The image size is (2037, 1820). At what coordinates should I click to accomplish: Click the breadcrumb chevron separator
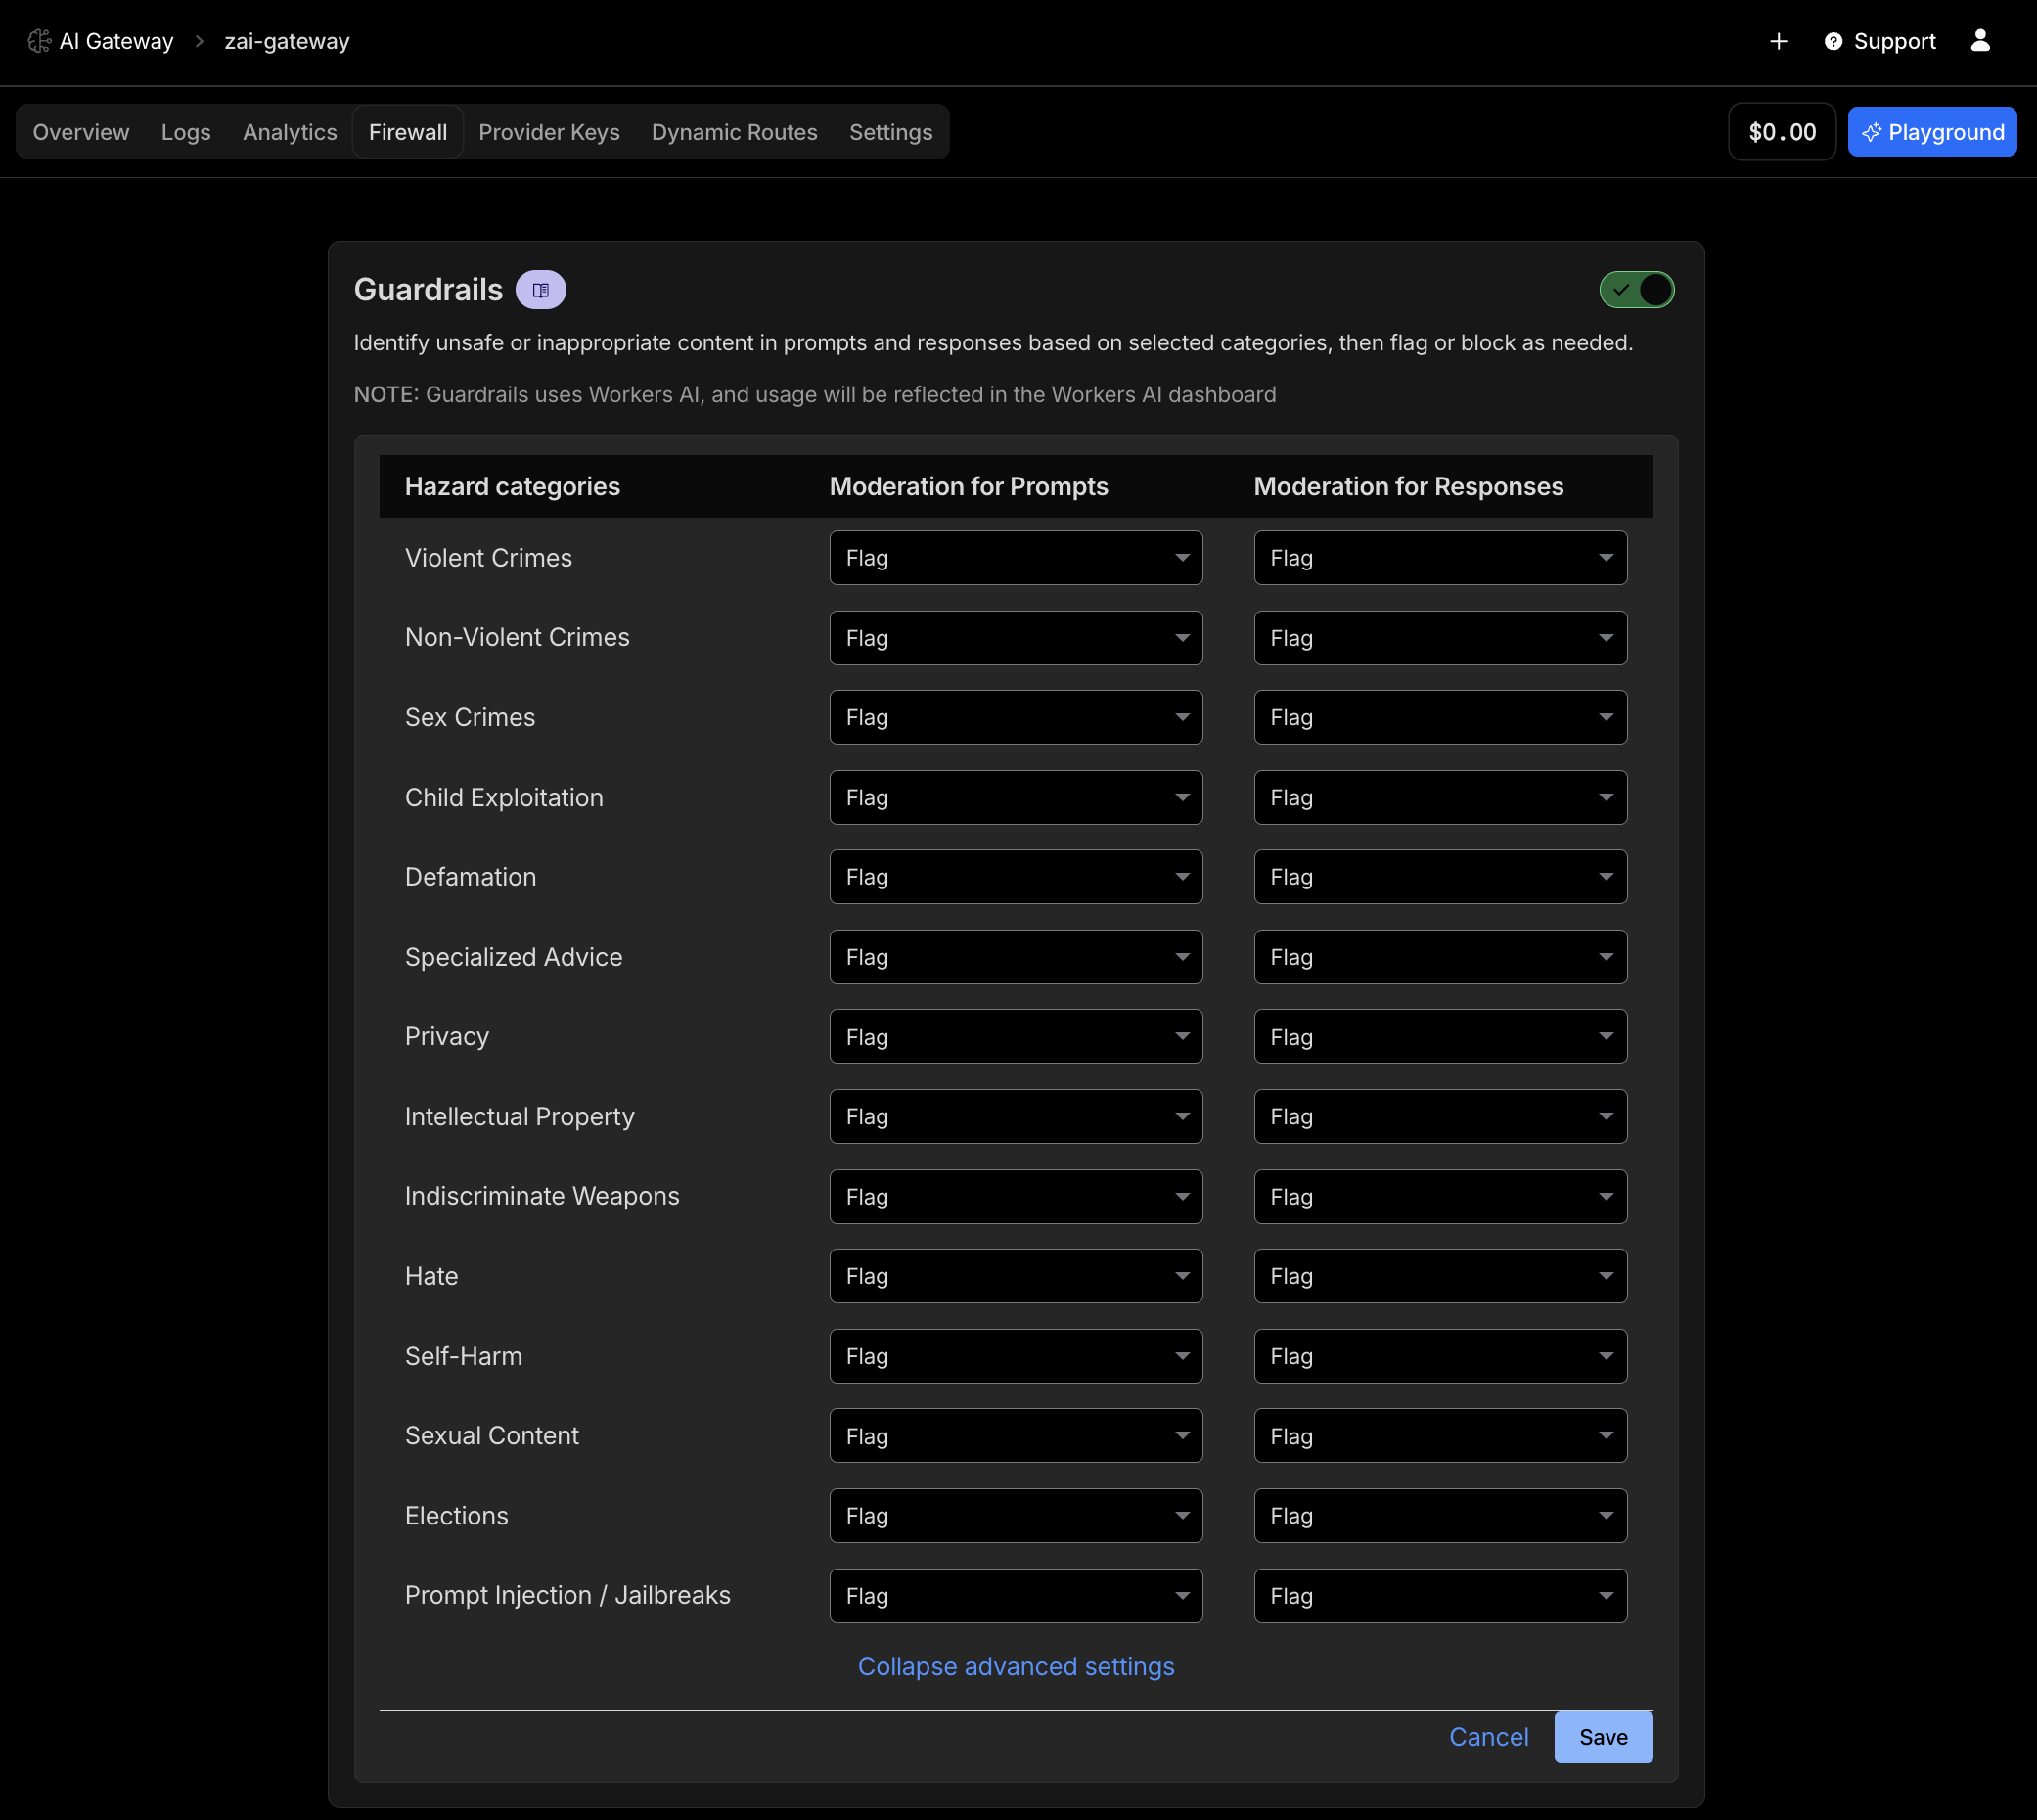[199, 41]
